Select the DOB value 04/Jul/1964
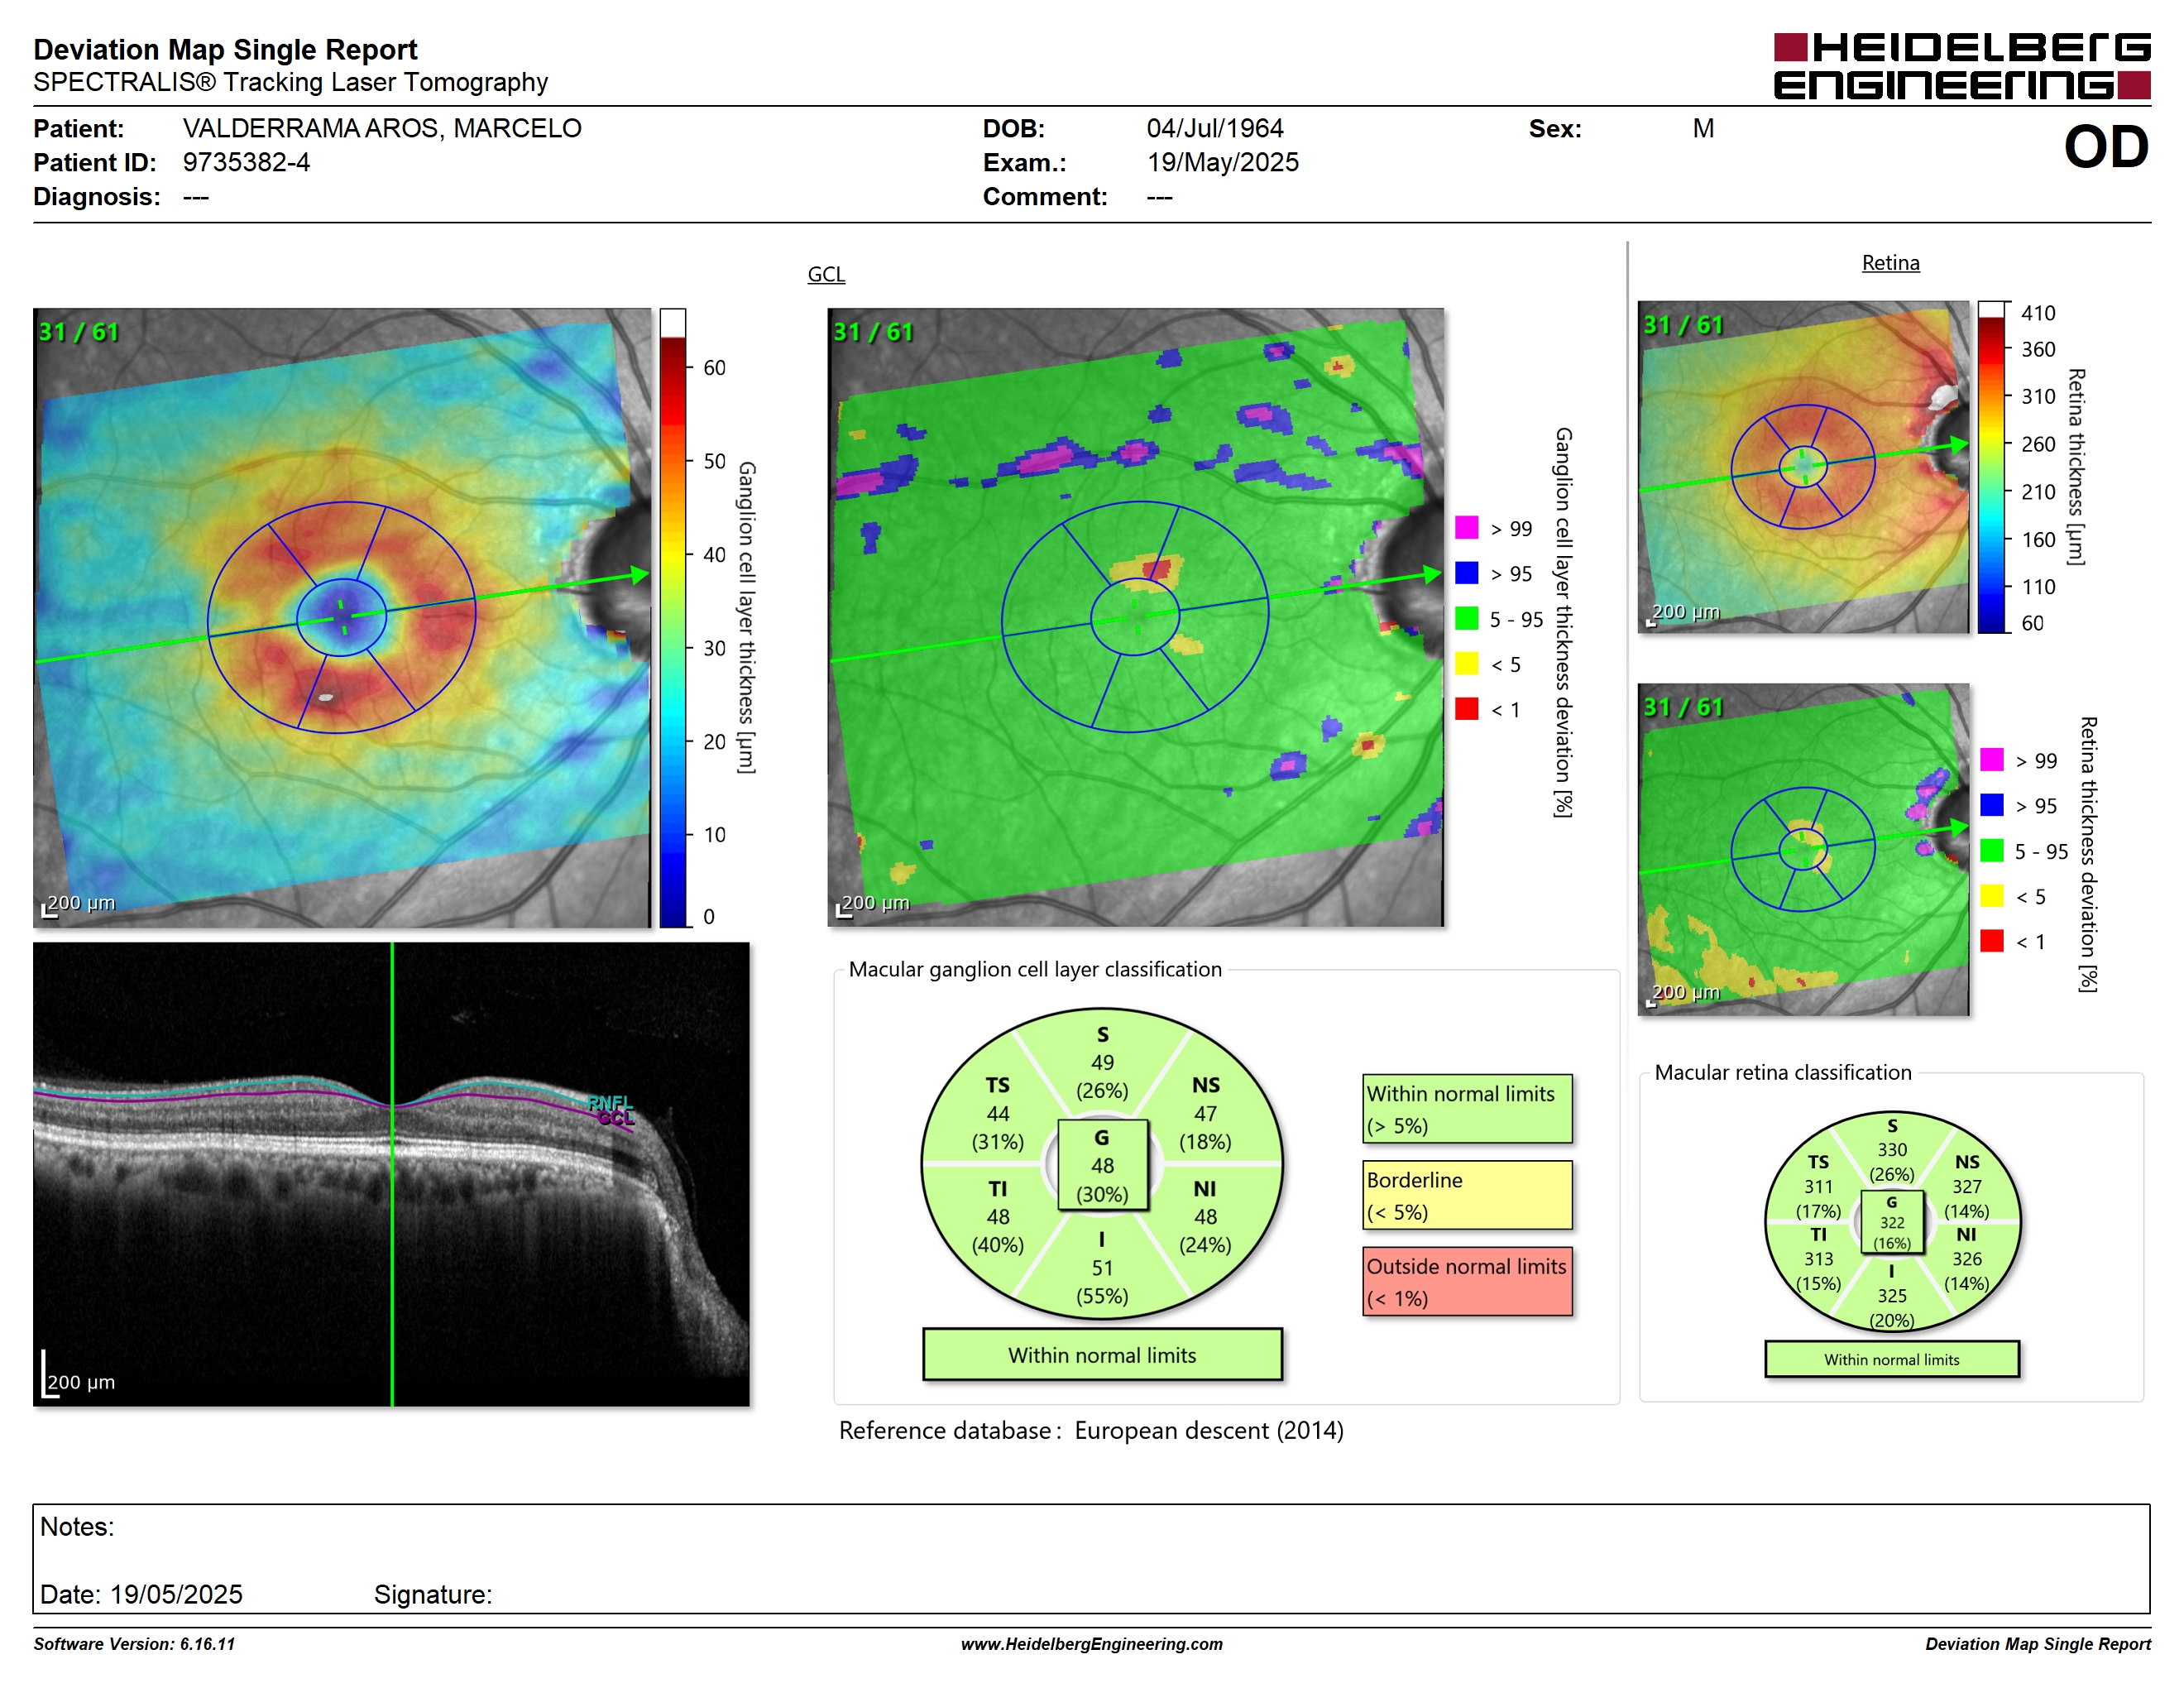Screen dimensions: 2184x1688 pos(1215,128)
